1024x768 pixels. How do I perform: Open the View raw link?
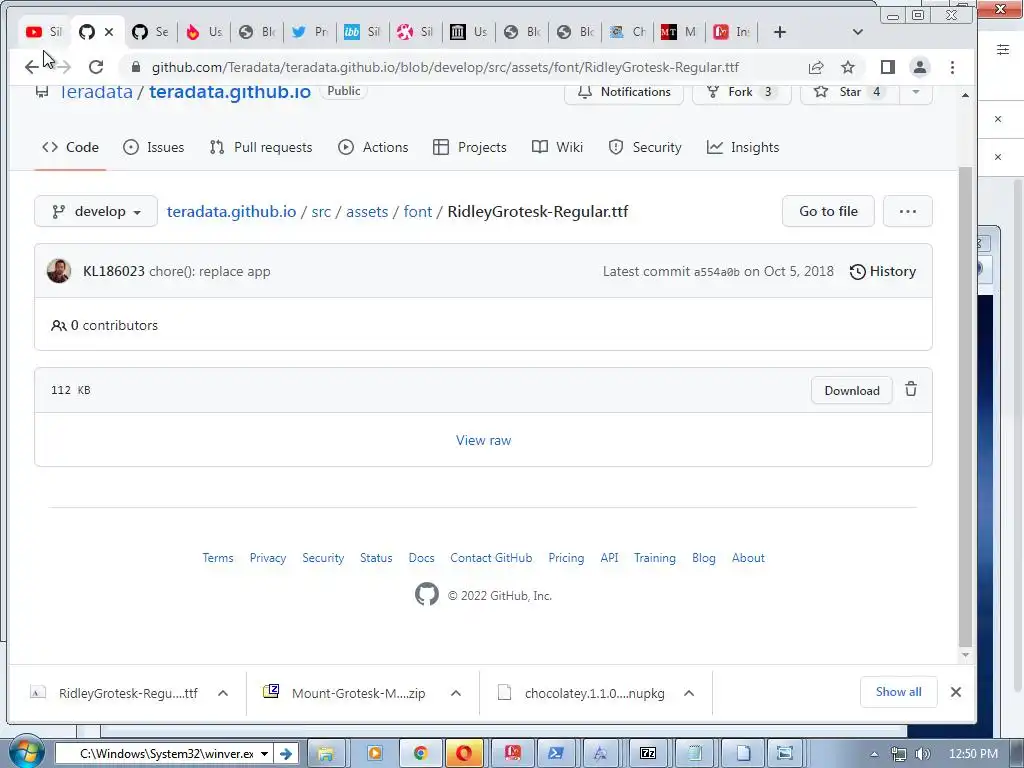(483, 440)
